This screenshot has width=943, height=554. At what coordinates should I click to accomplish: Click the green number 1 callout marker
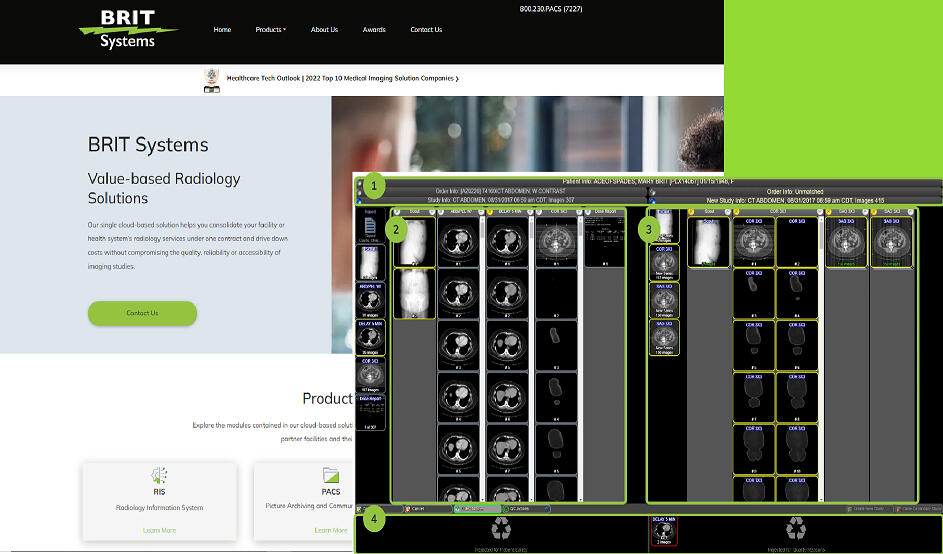373,186
